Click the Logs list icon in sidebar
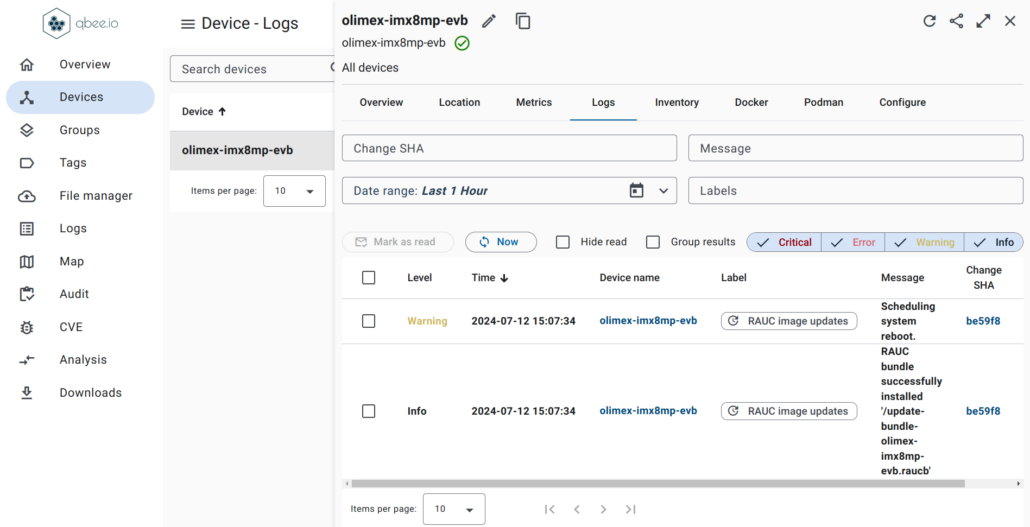 (26, 229)
